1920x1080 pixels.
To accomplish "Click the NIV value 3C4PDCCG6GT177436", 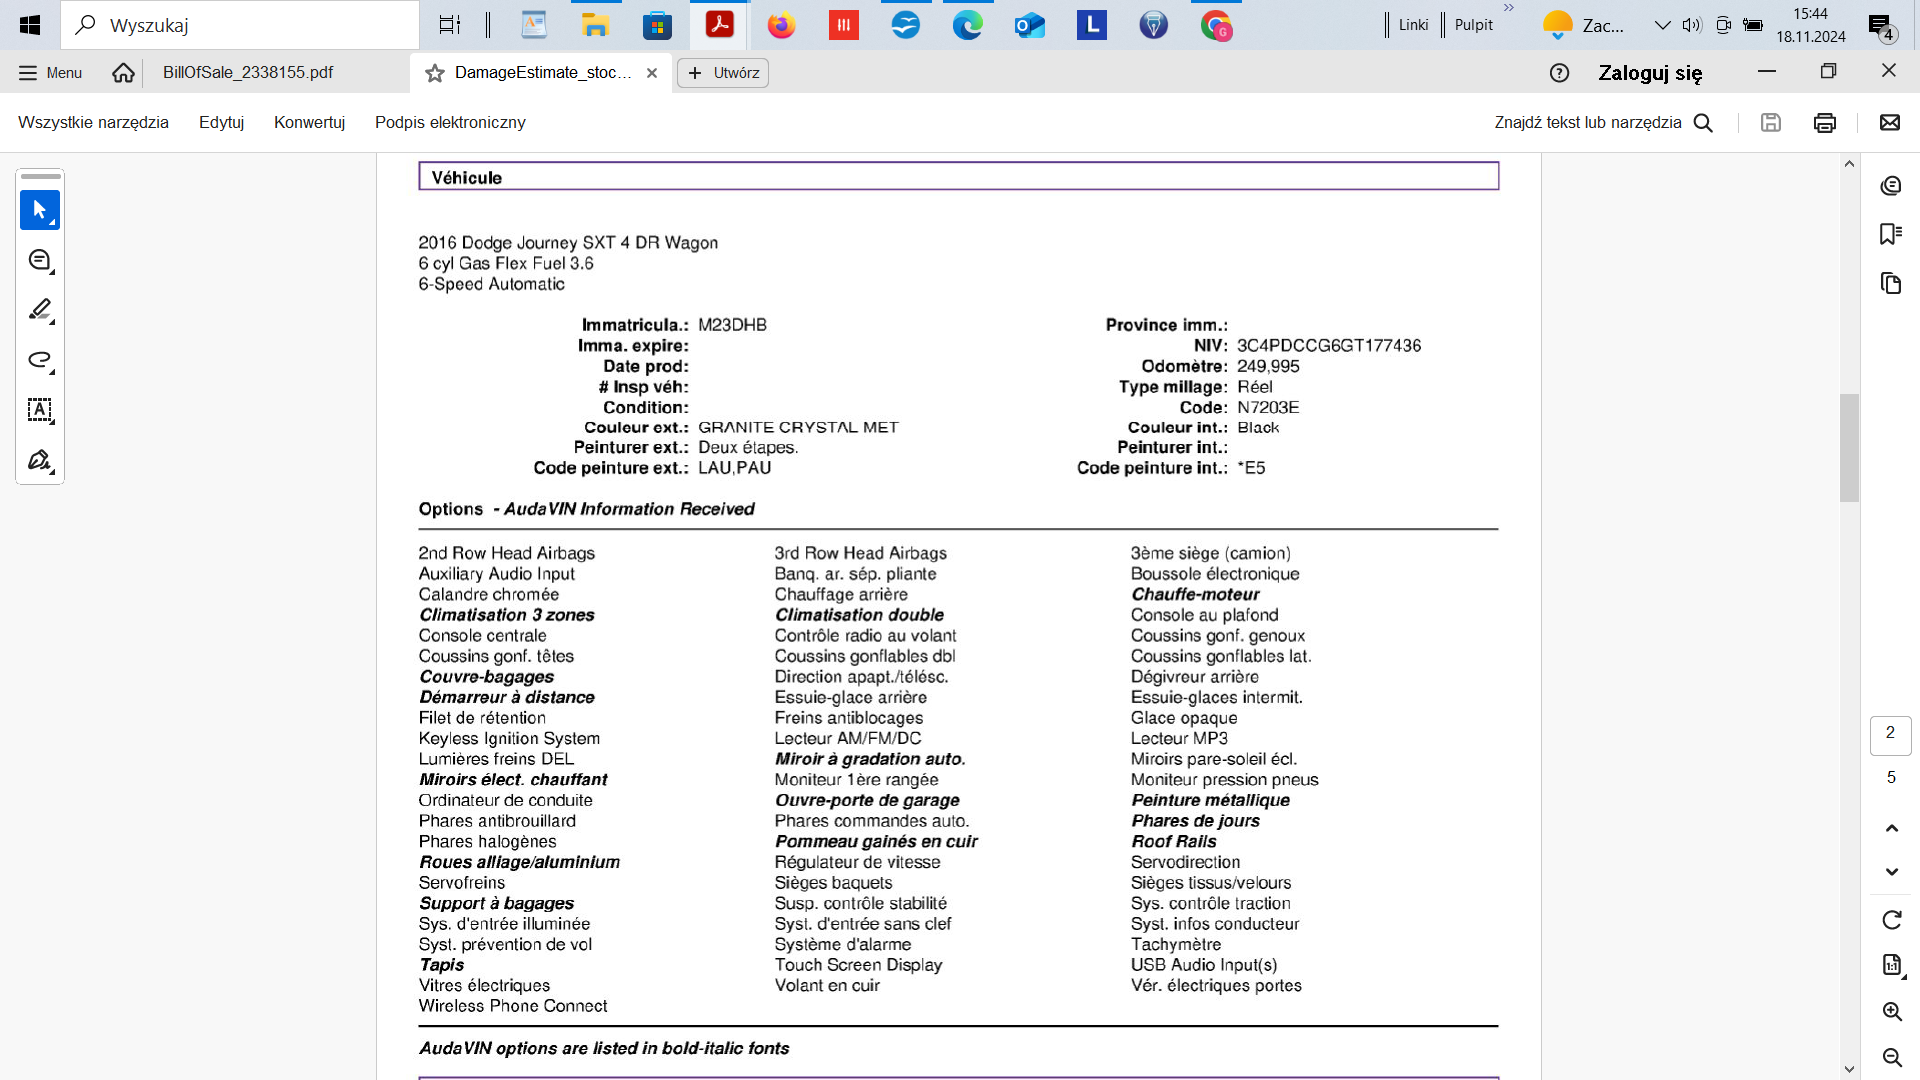I will pyautogui.click(x=1328, y=346).
